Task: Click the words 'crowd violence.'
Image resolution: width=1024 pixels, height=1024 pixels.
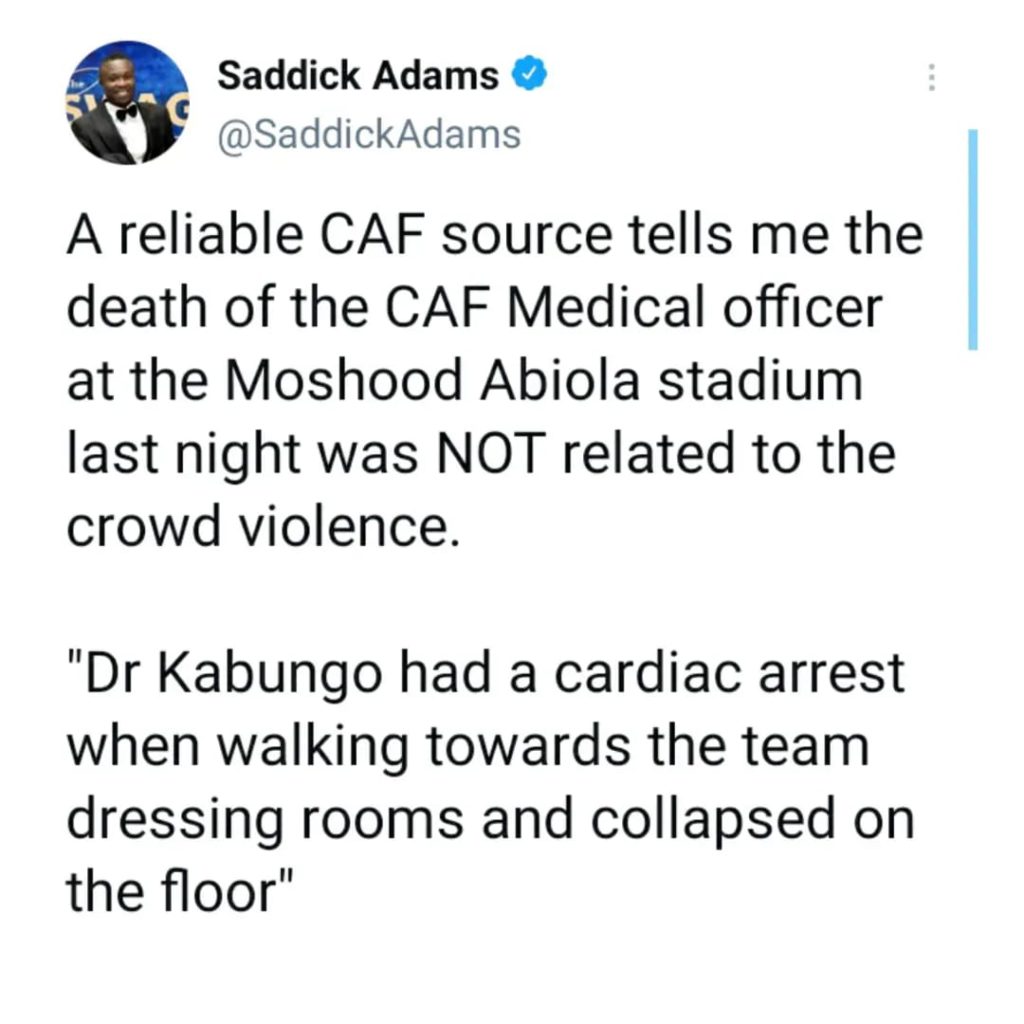Action: [263, 527]
